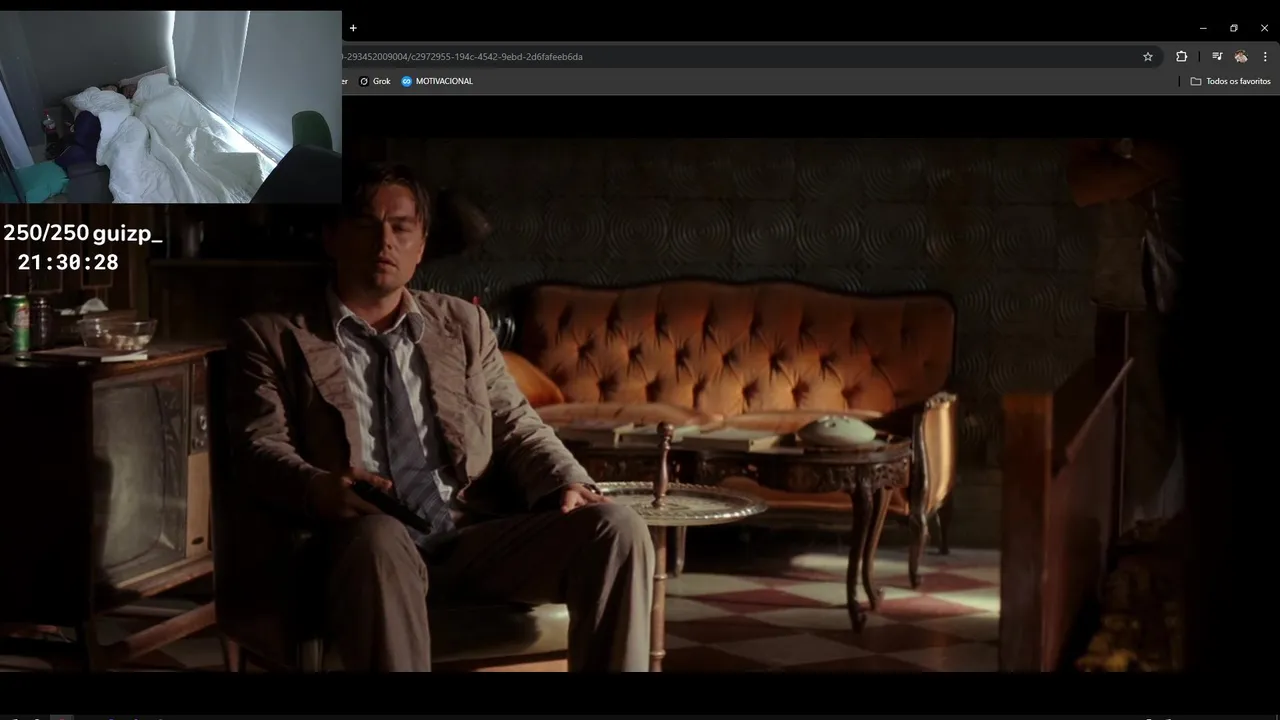The width and height of the screenshot is (1280, 720).
Task: Click the webcam overlay thumbnail
Action: point(171,107)
